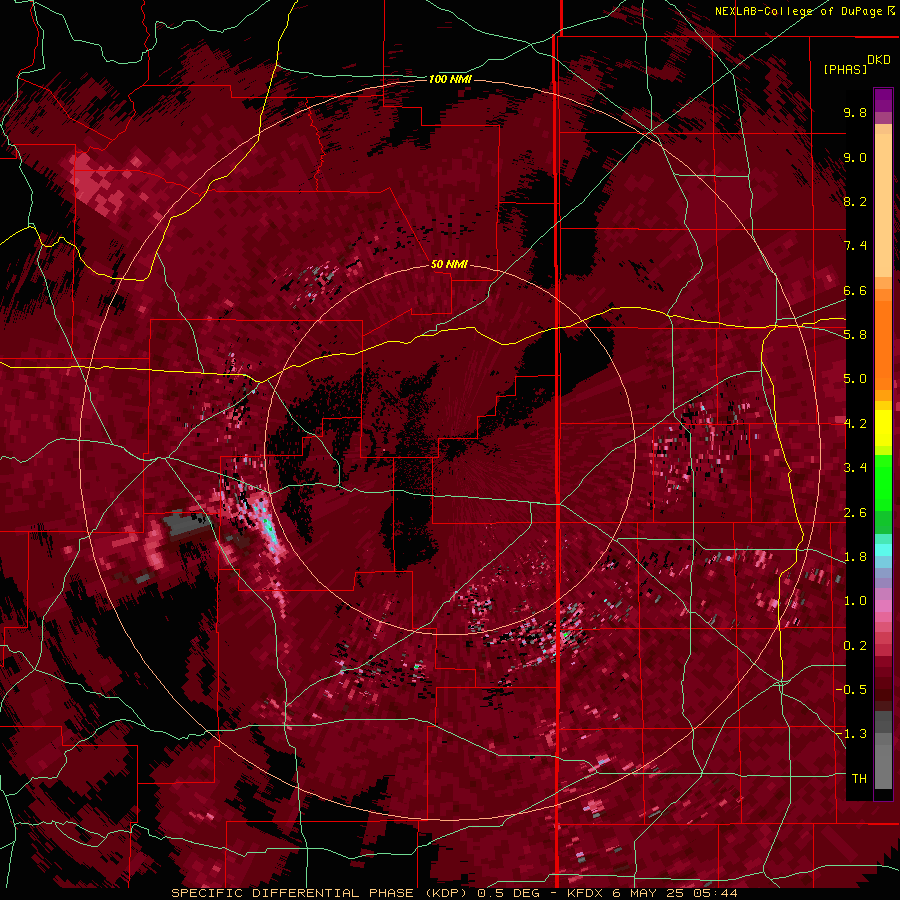
Task: Click the 9.8 value on the color scale
Action: pyautogui.click(x=855, y=112)
